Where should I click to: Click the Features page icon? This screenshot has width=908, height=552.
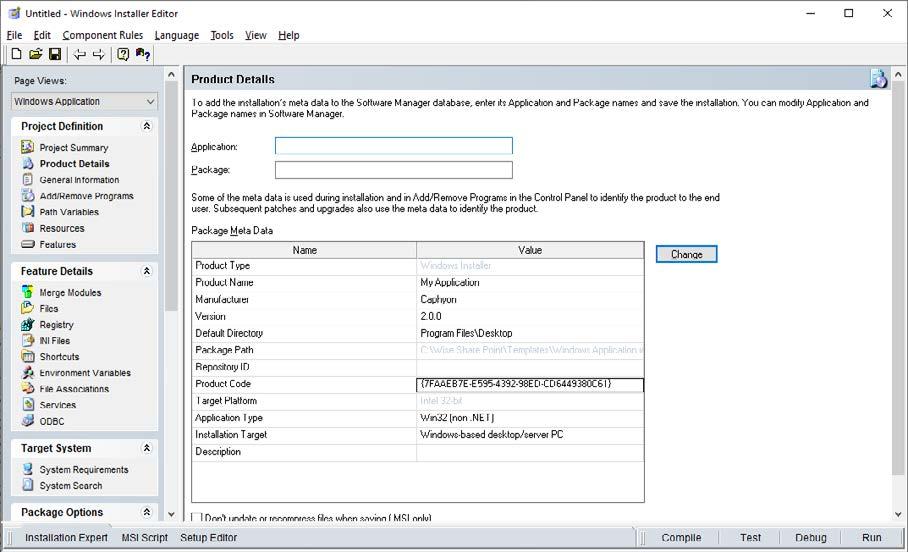(27, 244)
